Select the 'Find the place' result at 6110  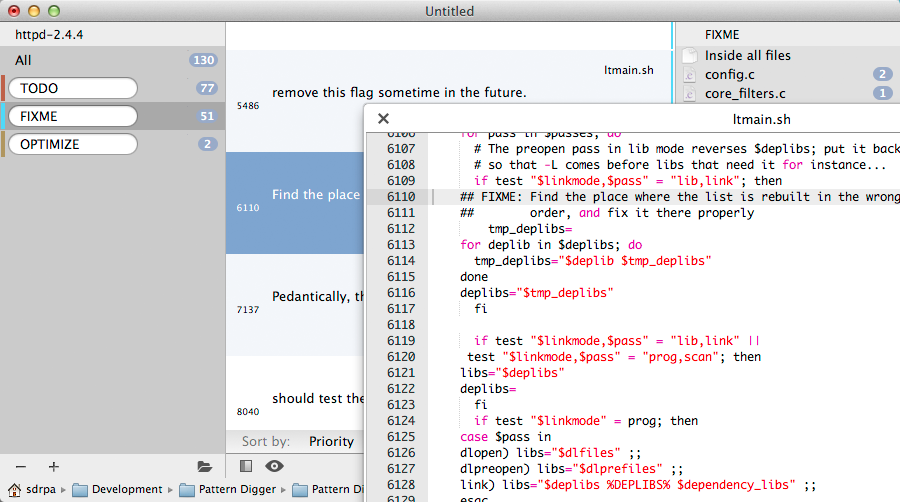coord(295,203)
